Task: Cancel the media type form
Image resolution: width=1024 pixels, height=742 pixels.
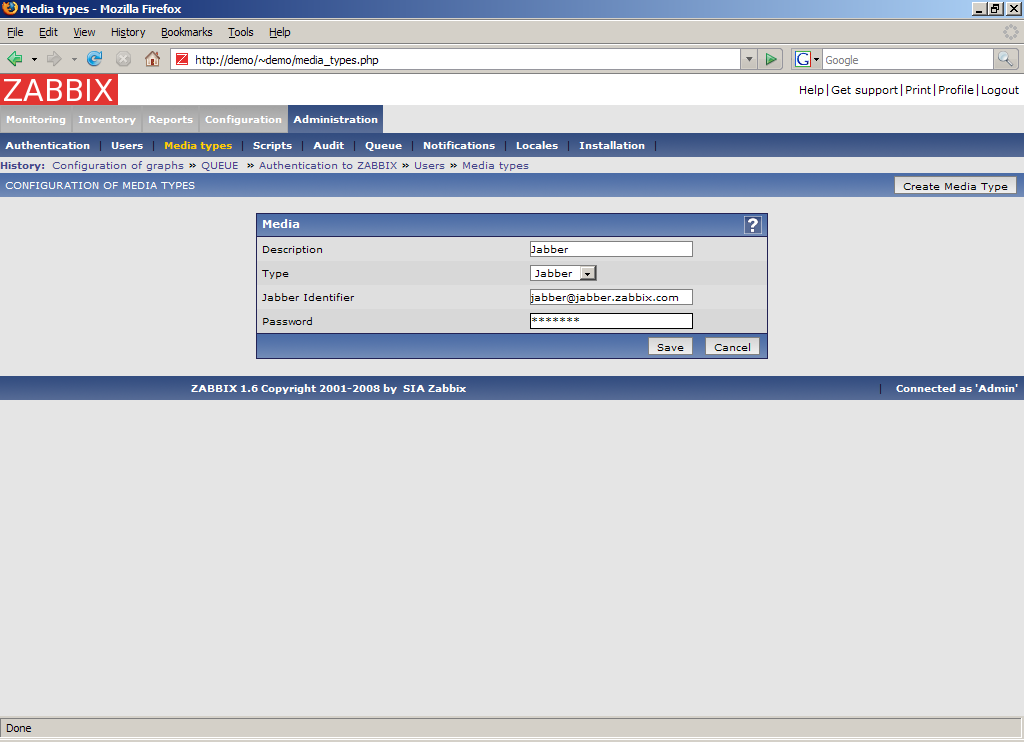Action: click(x=732, y=347)
